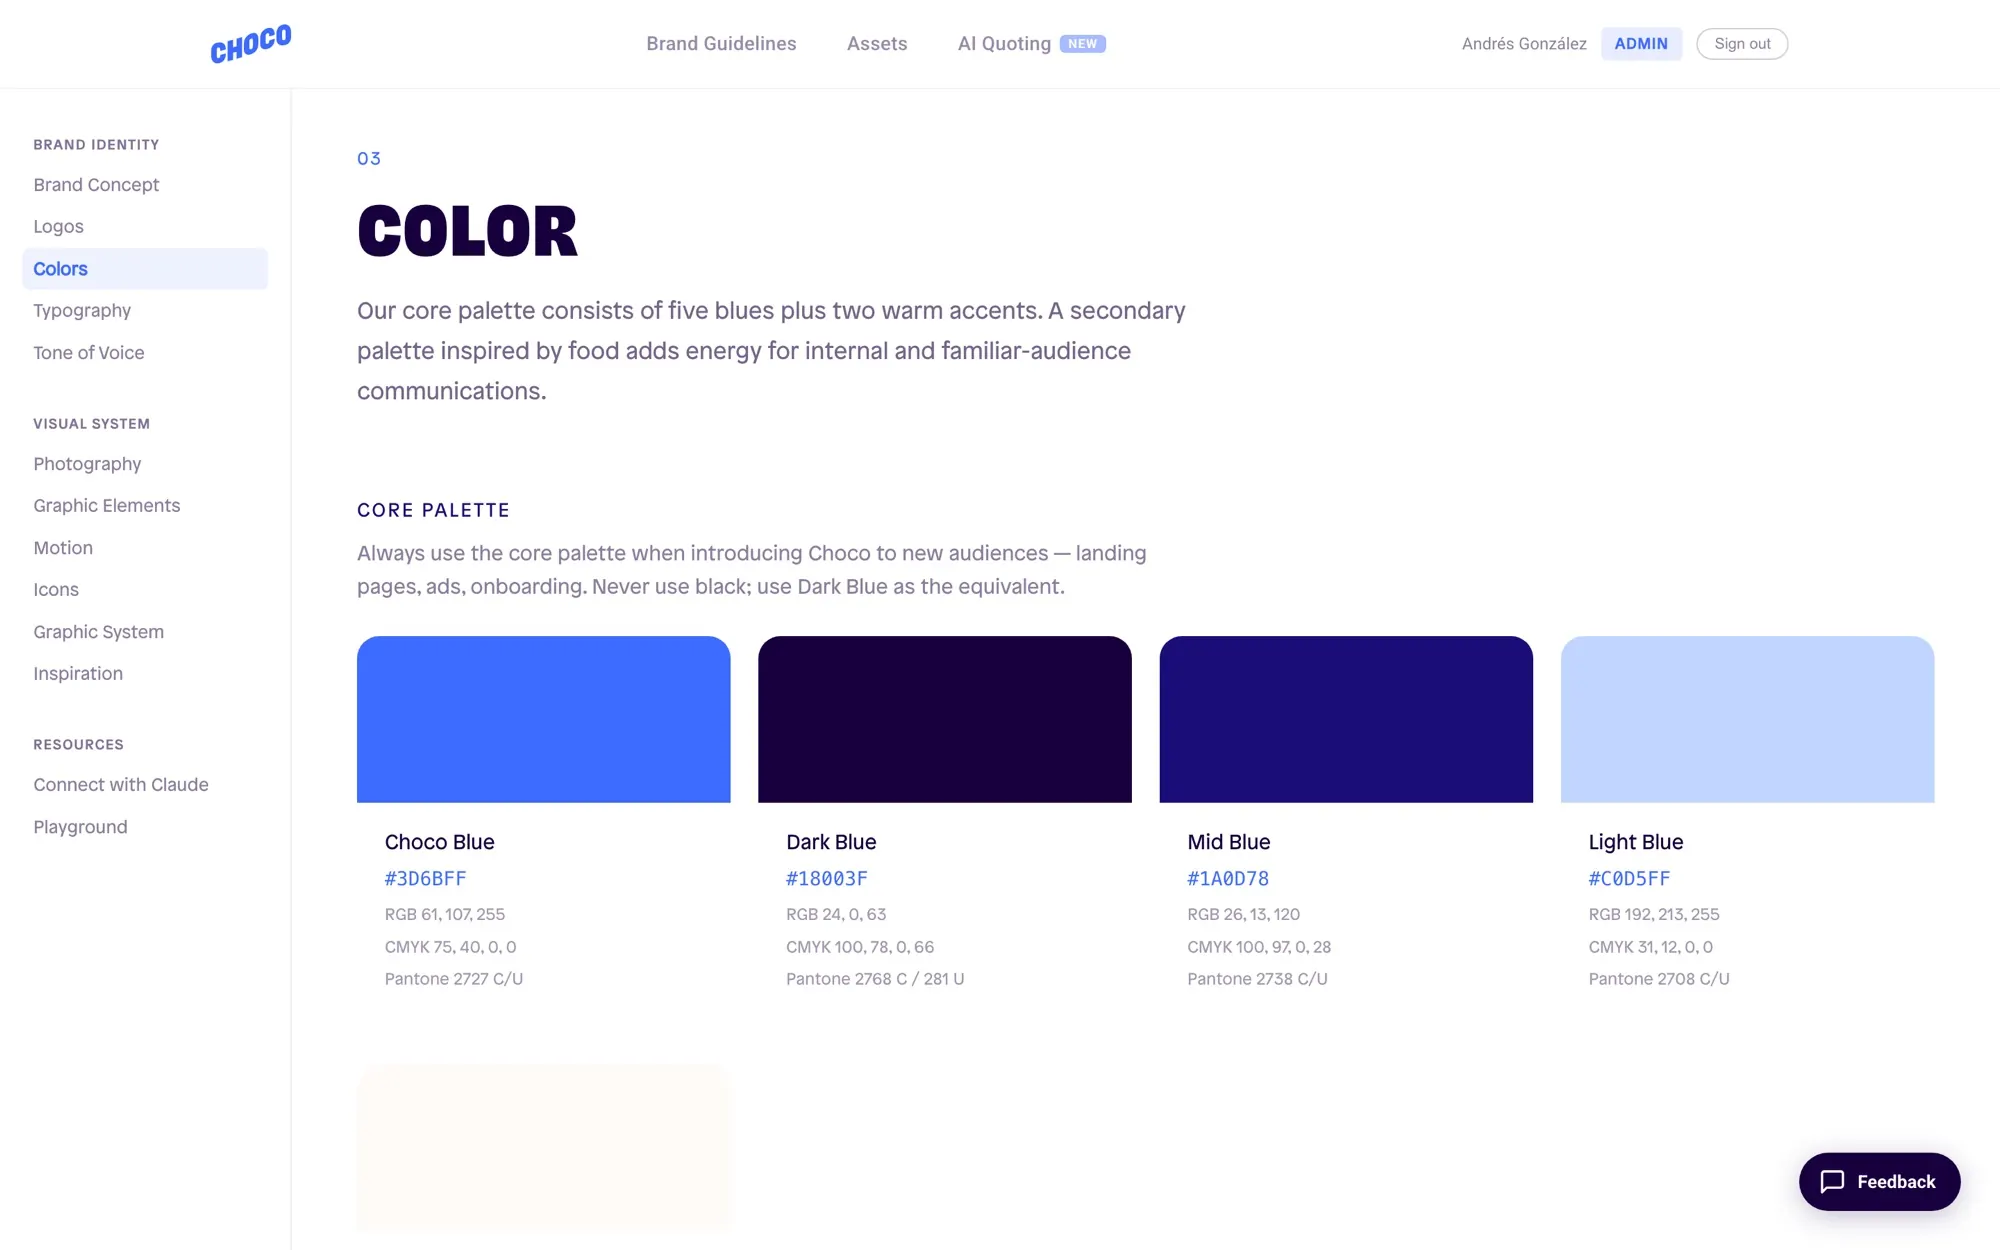2000x1250 pixels.
Task: Click the NEW badge next to AI Quoting
Action: click(x=1082, y=44)
